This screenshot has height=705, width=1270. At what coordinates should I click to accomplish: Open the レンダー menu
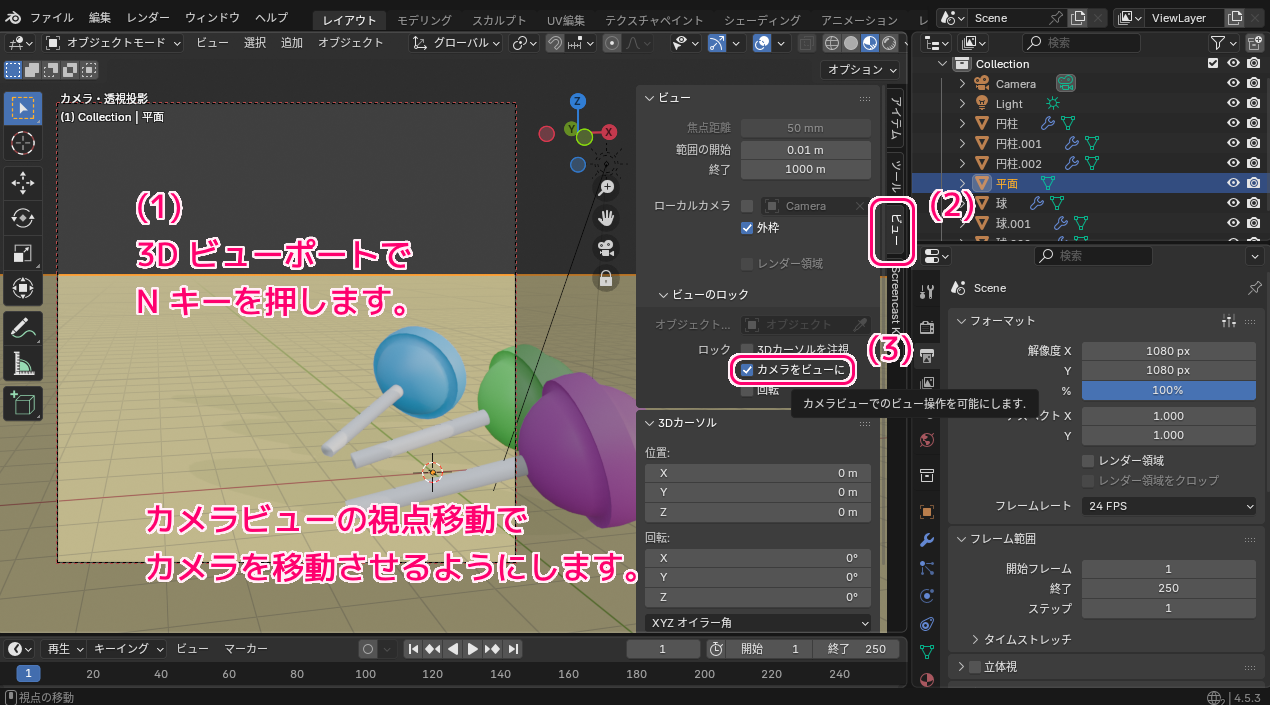[148, 18]
